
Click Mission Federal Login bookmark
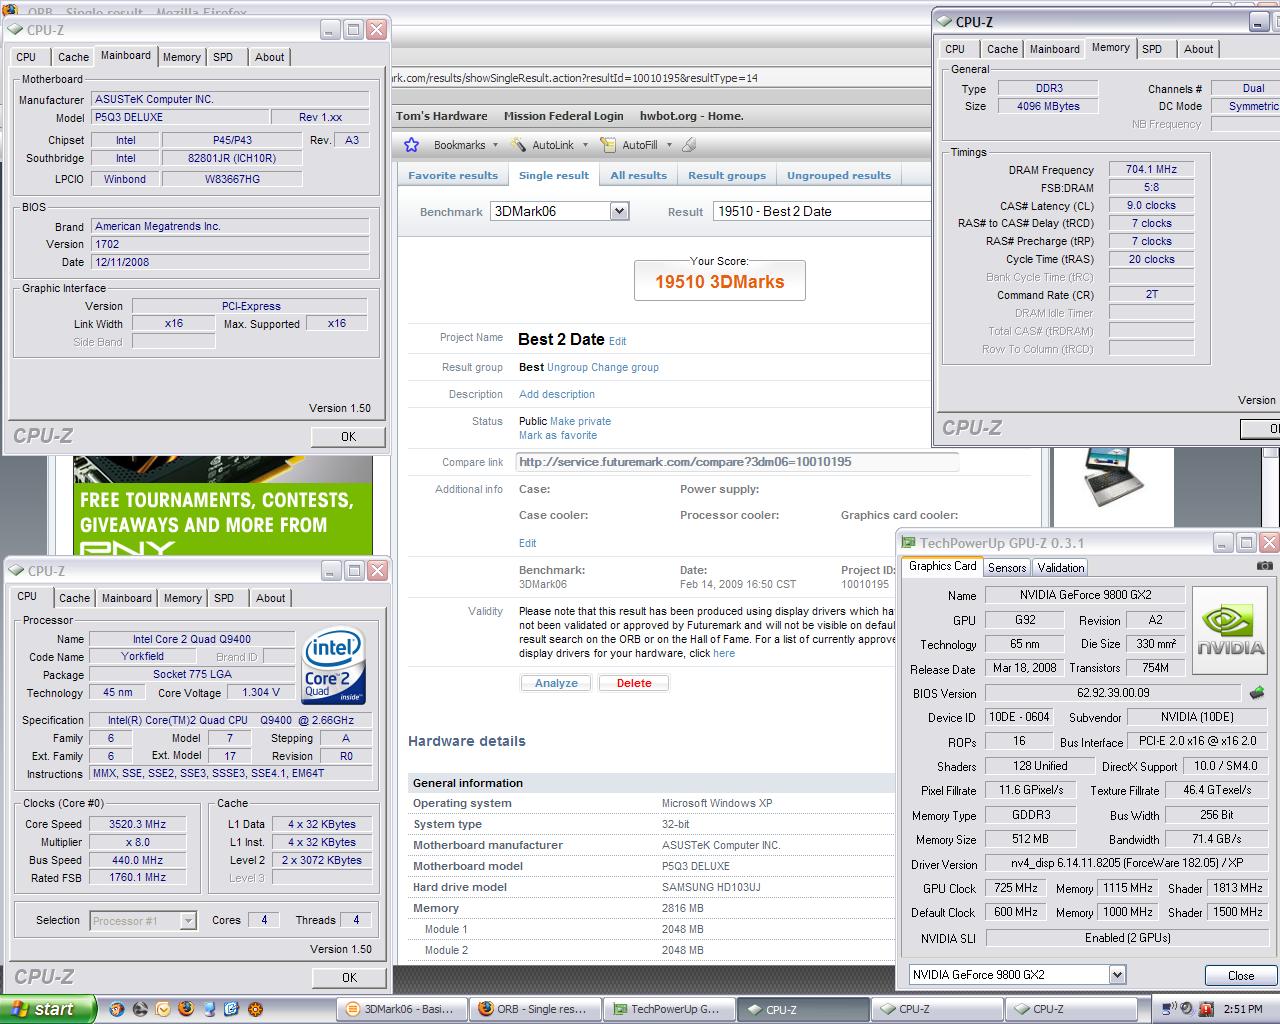563,116
